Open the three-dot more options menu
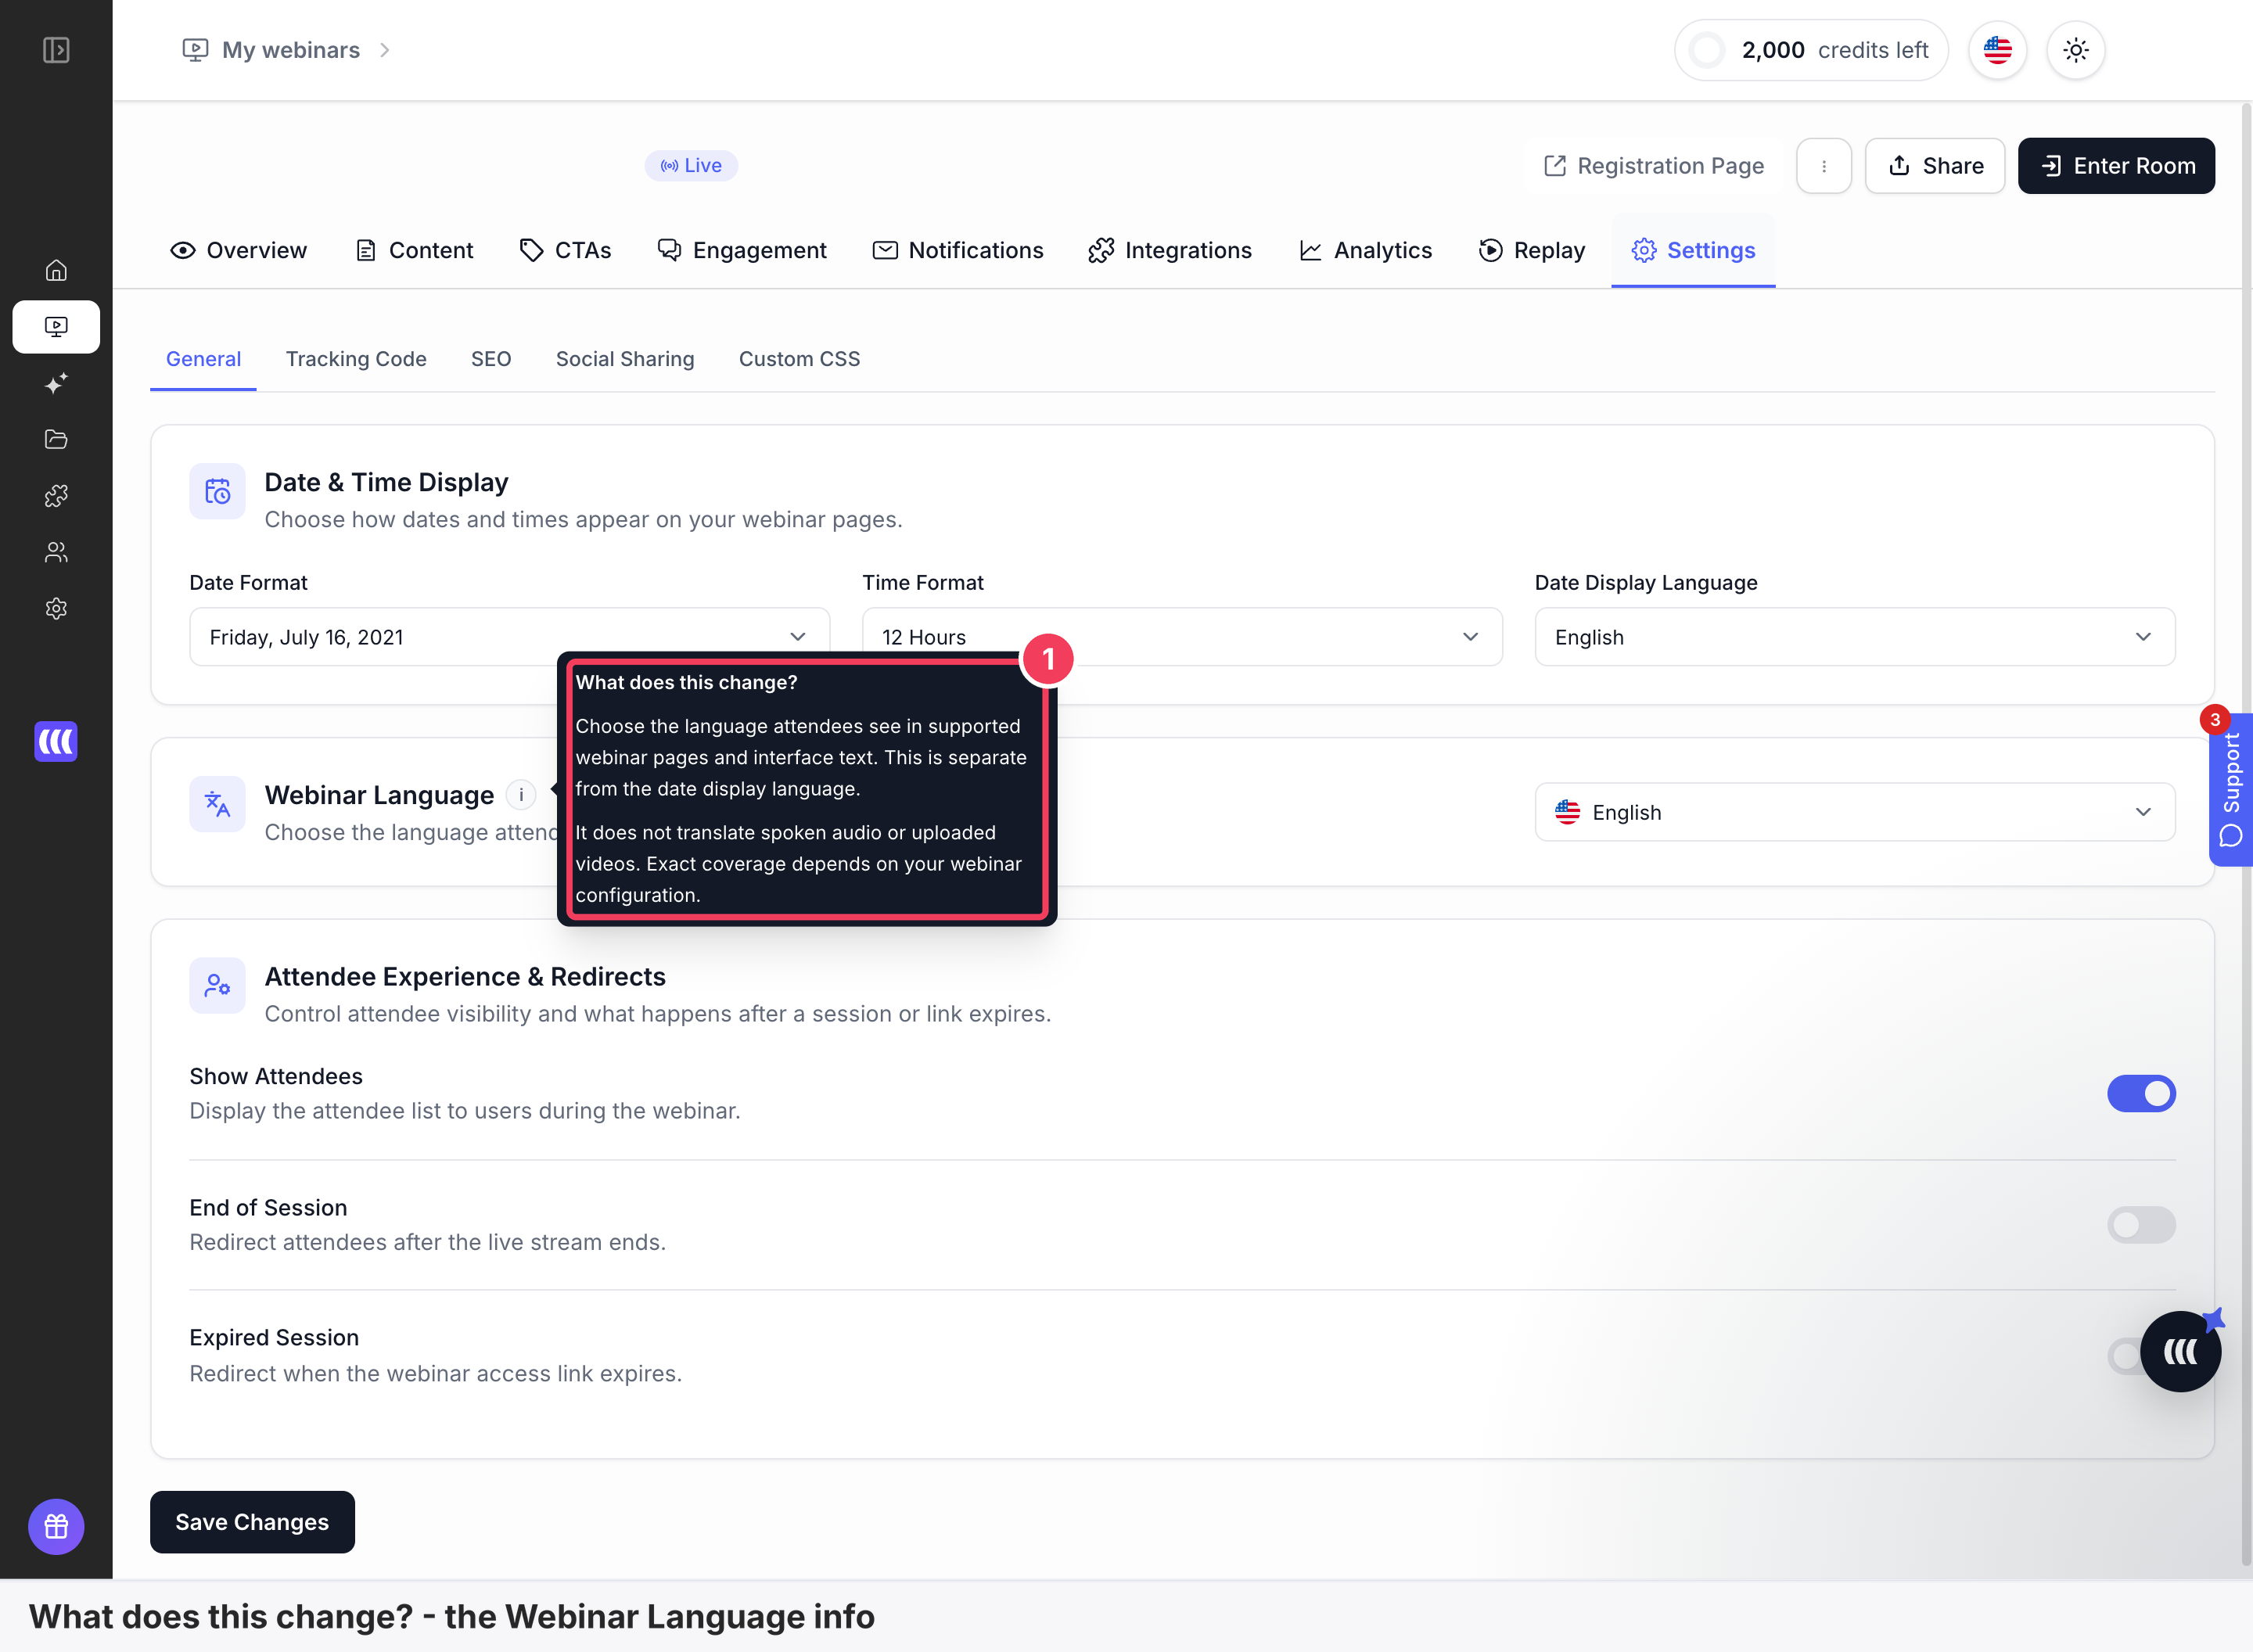 1824,166
